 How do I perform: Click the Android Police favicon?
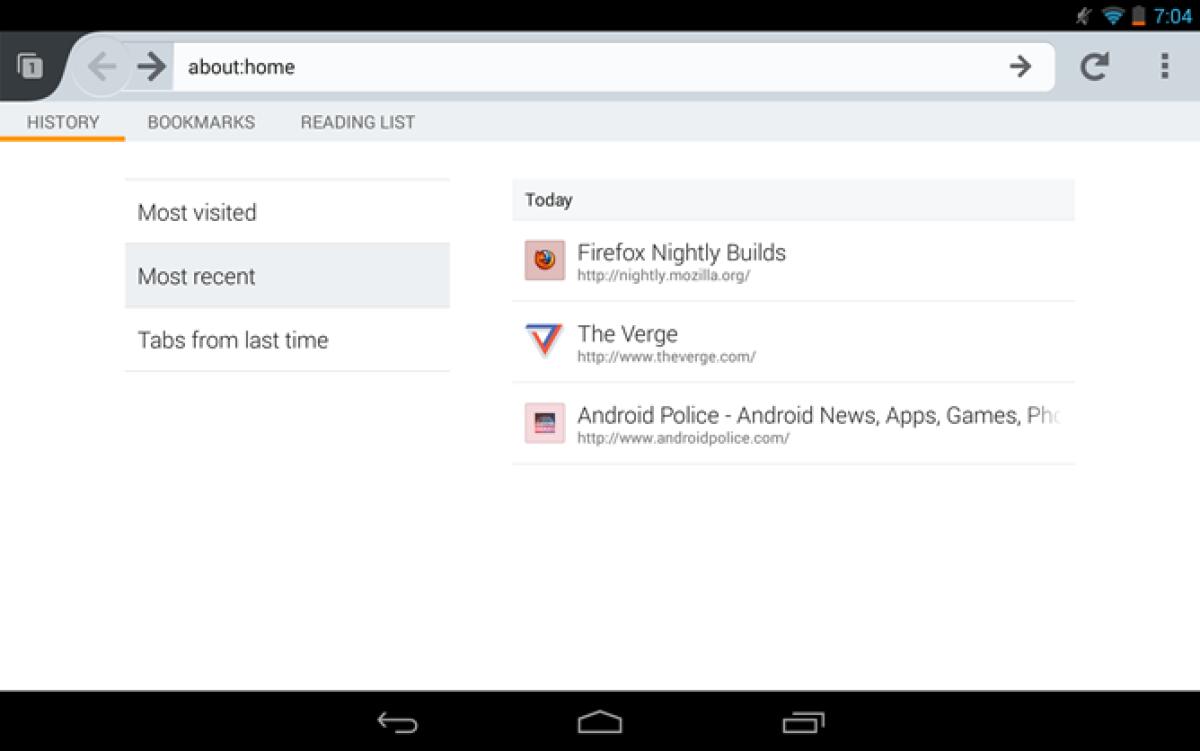[544, 424]
